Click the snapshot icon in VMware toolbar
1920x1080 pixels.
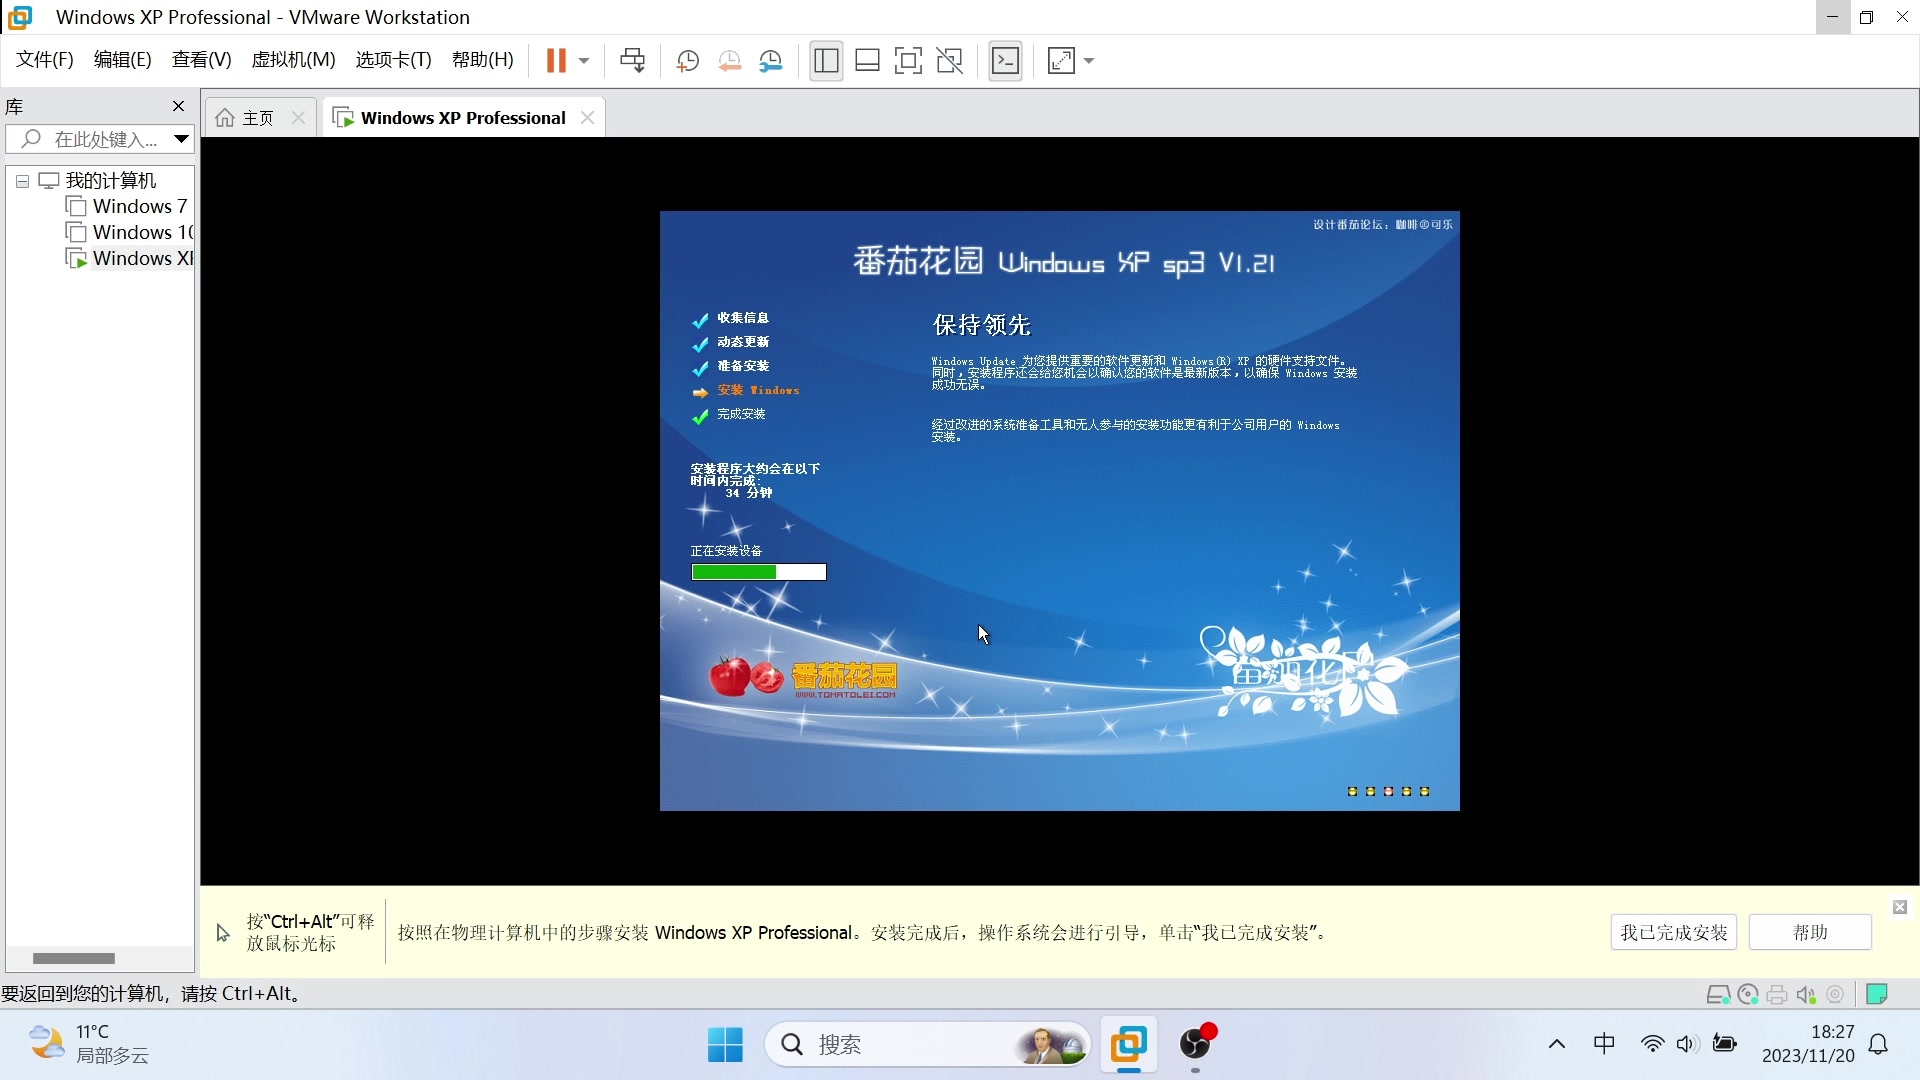click(x=686, y=61)
